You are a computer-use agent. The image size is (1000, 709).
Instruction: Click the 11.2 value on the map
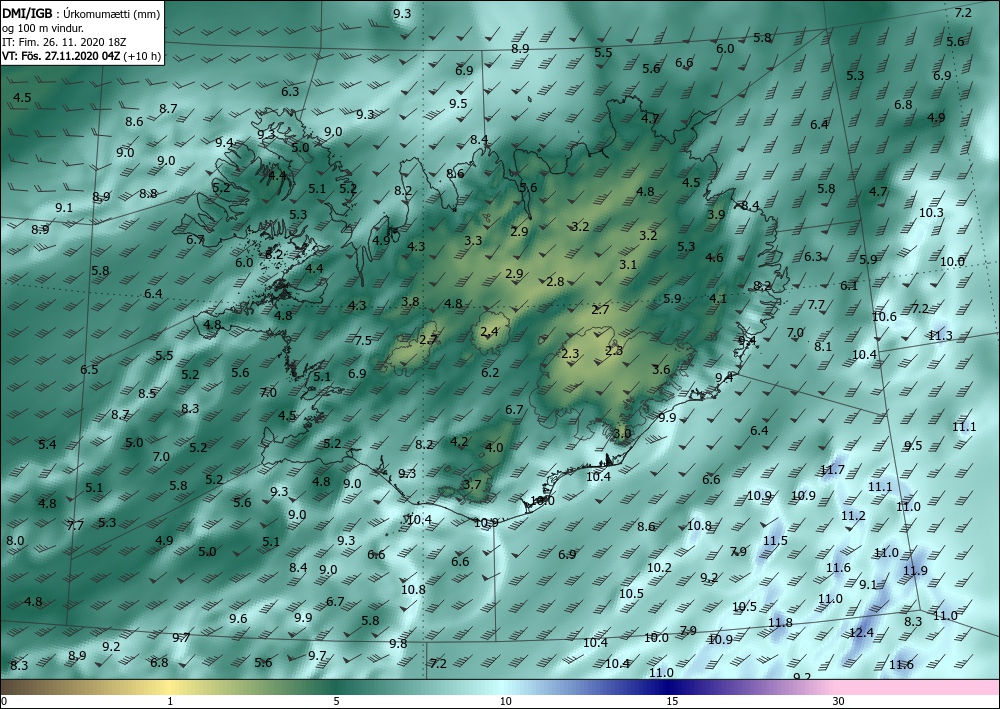853,516
